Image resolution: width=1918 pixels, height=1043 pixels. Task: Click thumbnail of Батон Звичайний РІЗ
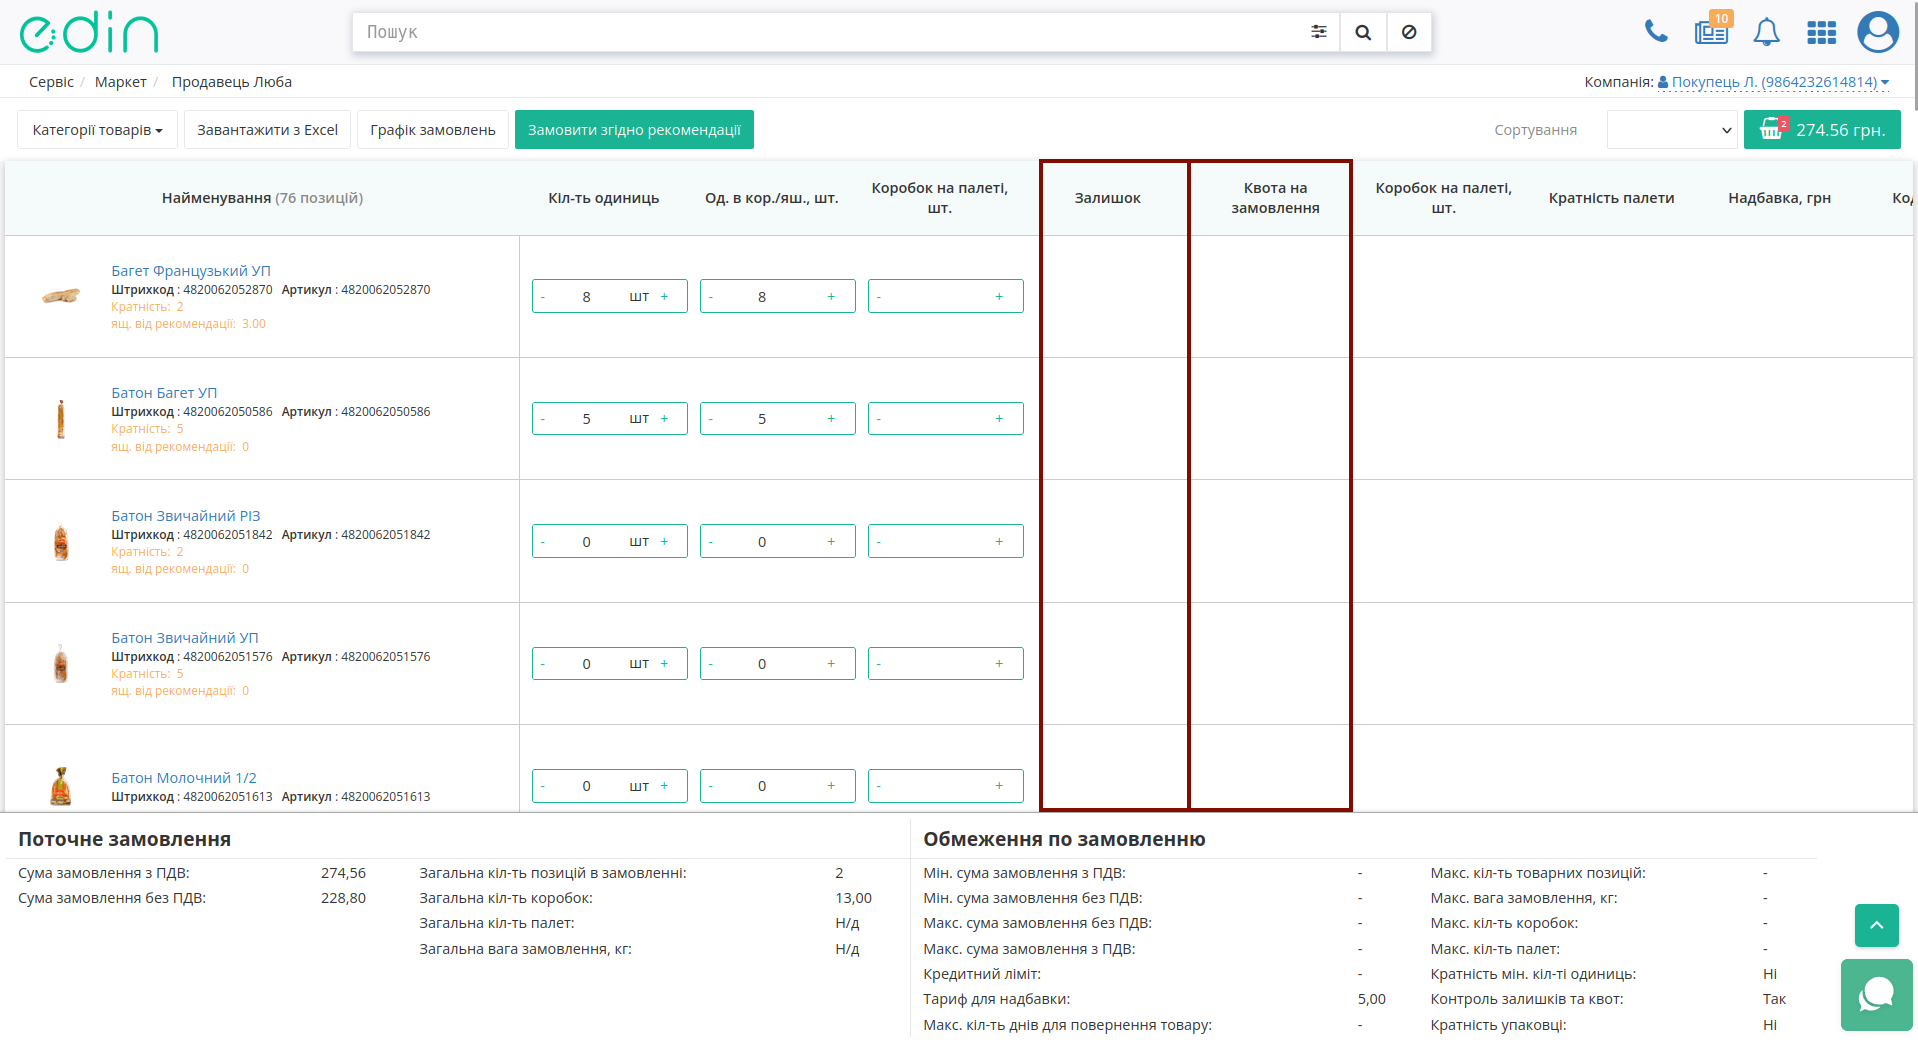pyautogui.click(x=61, y=542)
